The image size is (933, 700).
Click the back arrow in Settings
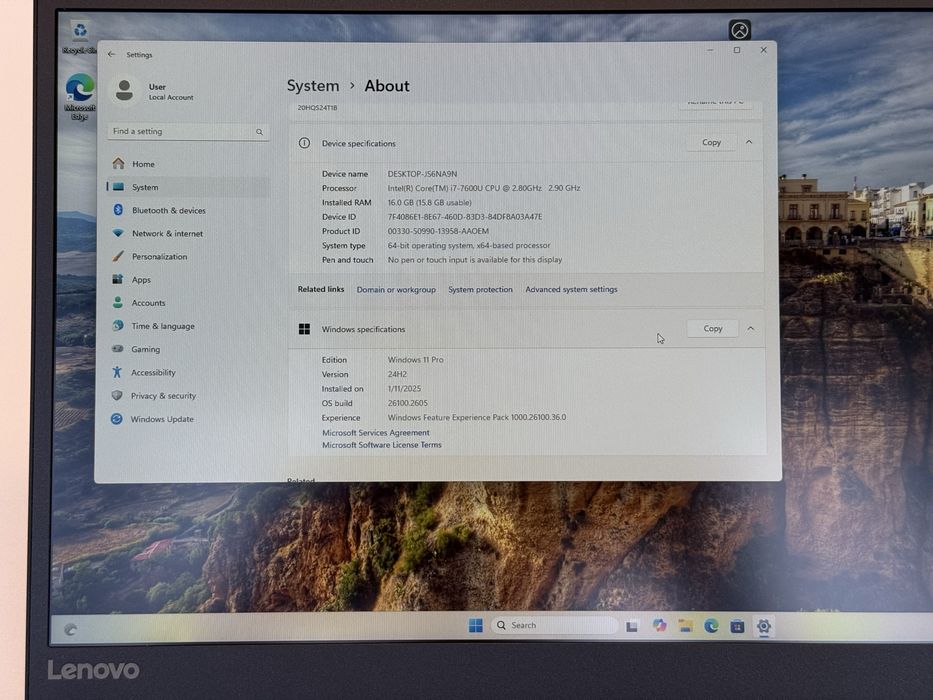tap(111, 54)
